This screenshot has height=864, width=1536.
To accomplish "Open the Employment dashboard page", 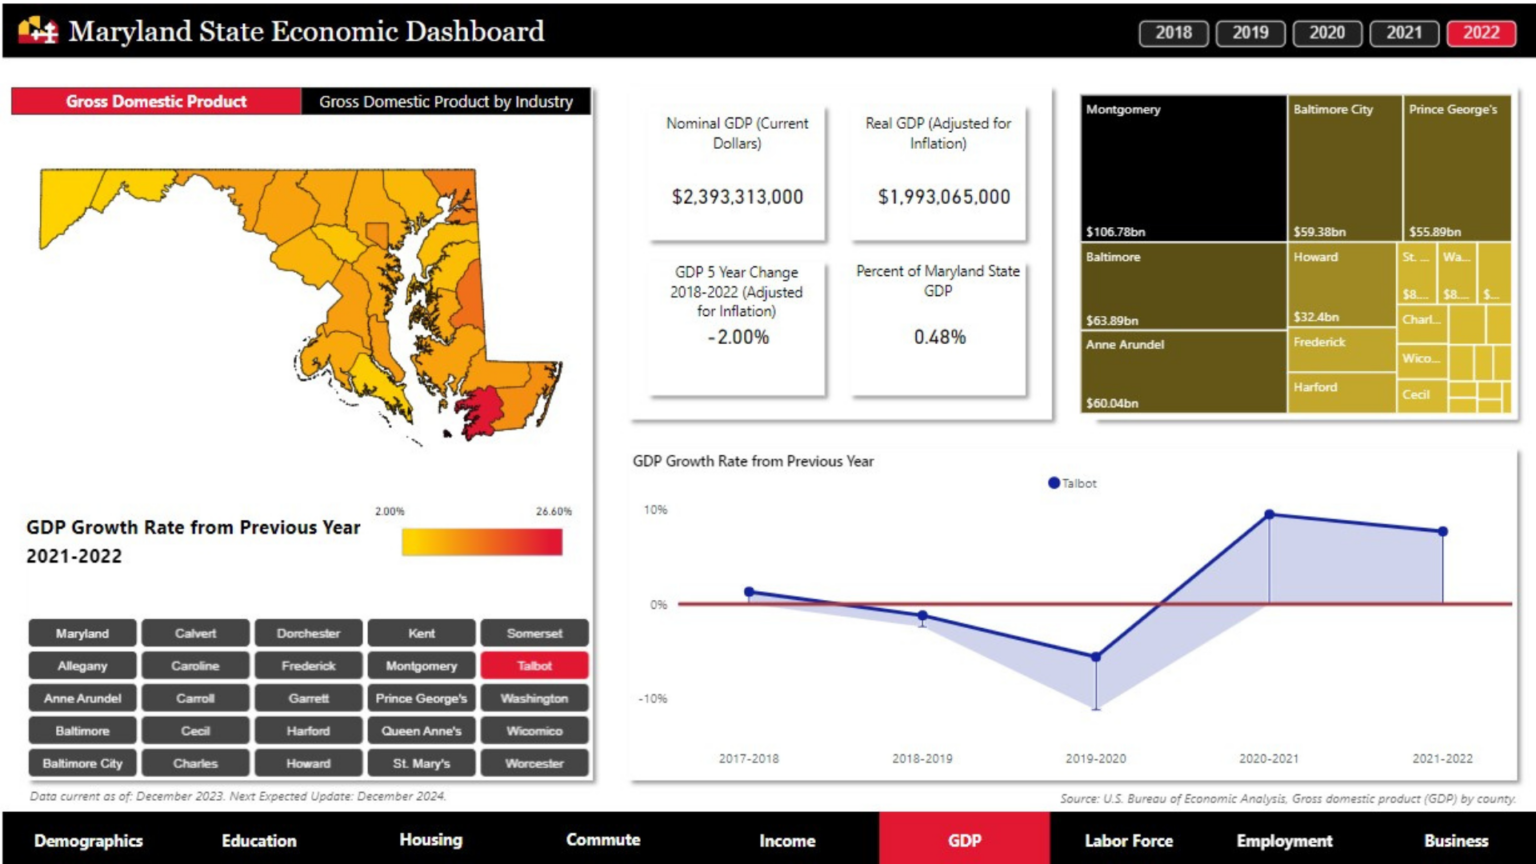I will (1285, 840).
